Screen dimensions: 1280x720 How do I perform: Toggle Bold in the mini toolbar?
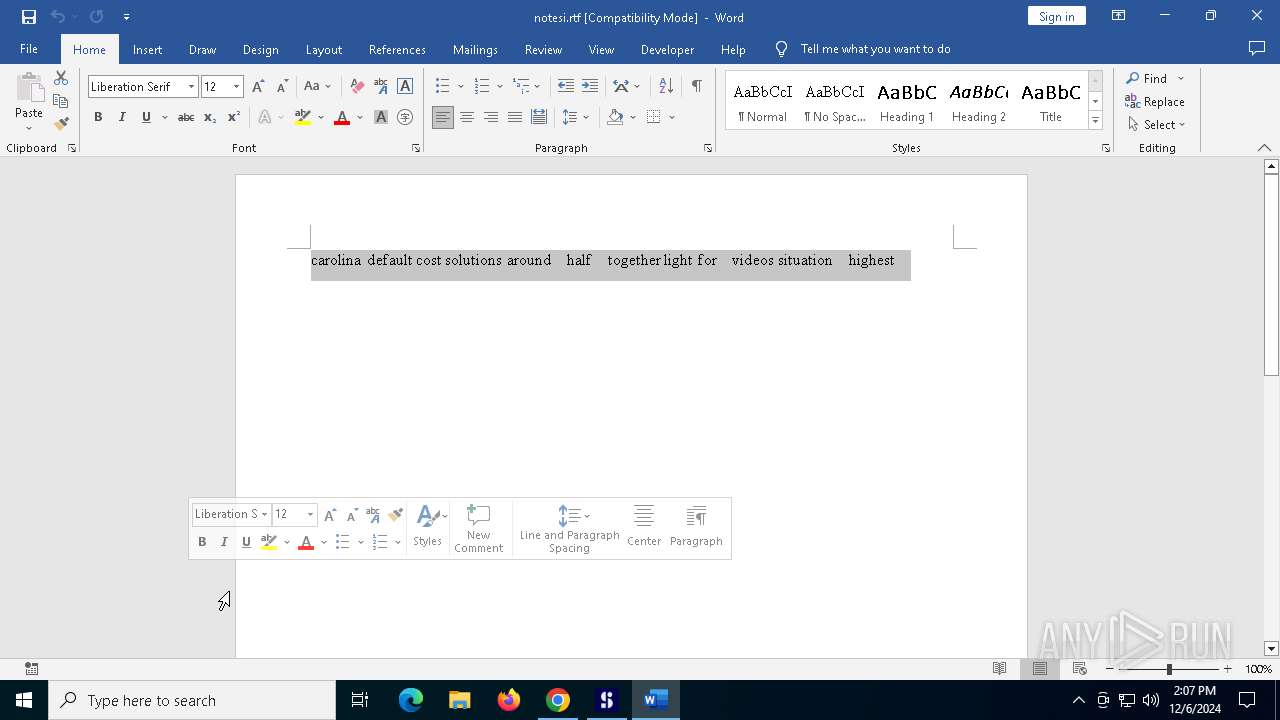(x=202, y=542)
